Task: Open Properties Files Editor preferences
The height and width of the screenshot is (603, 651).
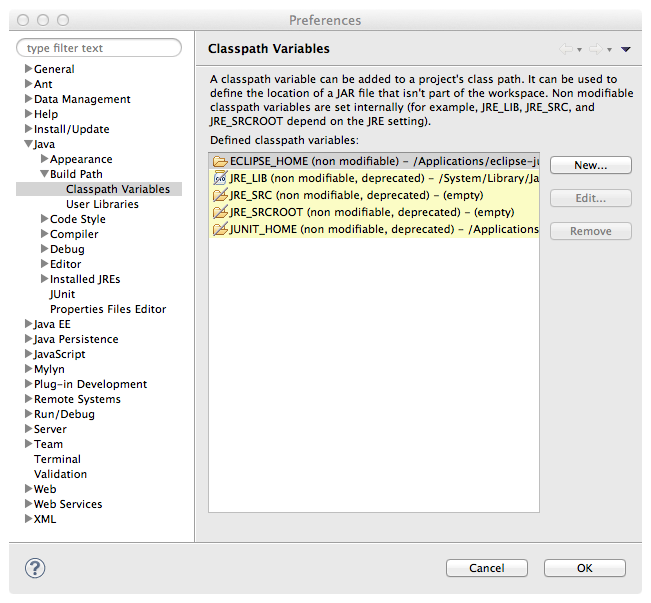Action: (108, 309)
